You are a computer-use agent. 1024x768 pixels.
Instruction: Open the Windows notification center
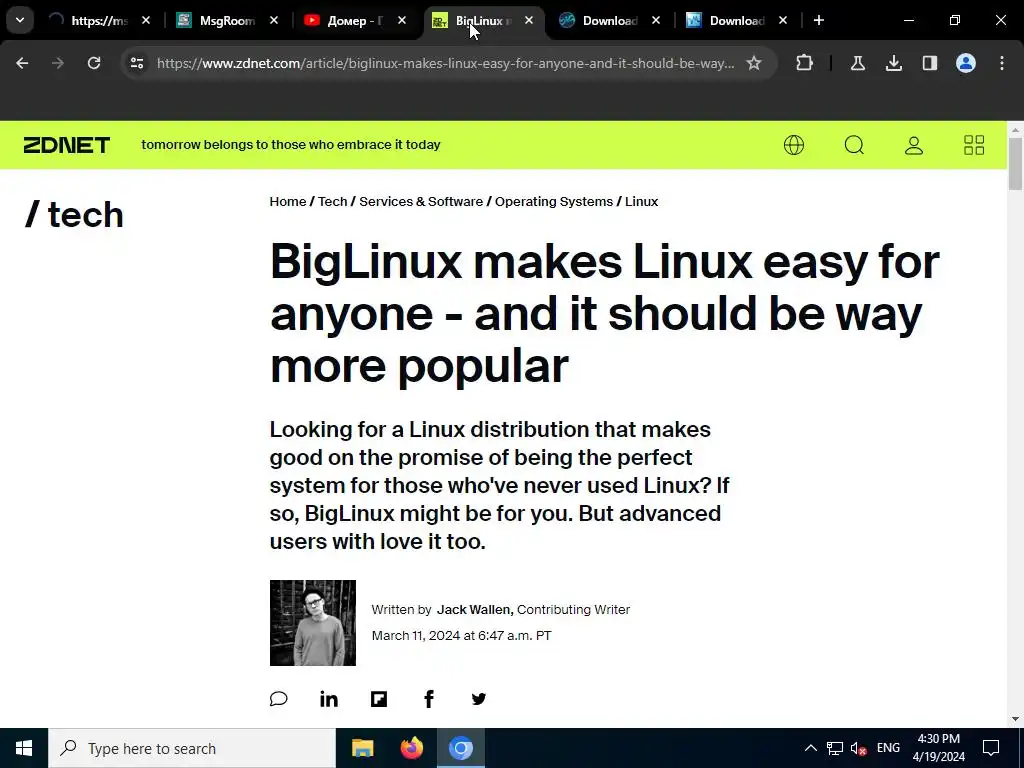click(991, 748)
